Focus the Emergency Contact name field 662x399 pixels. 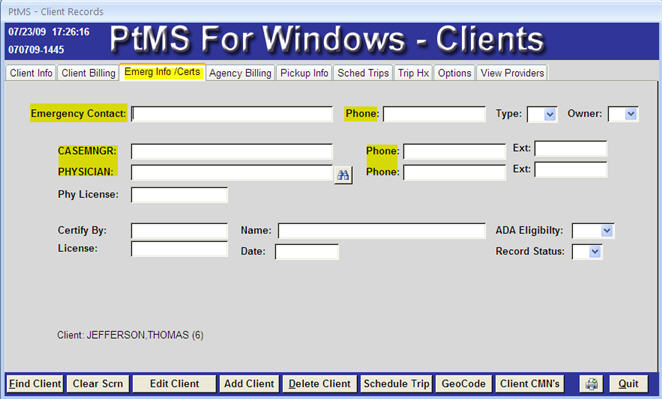(x=232, y=114)
